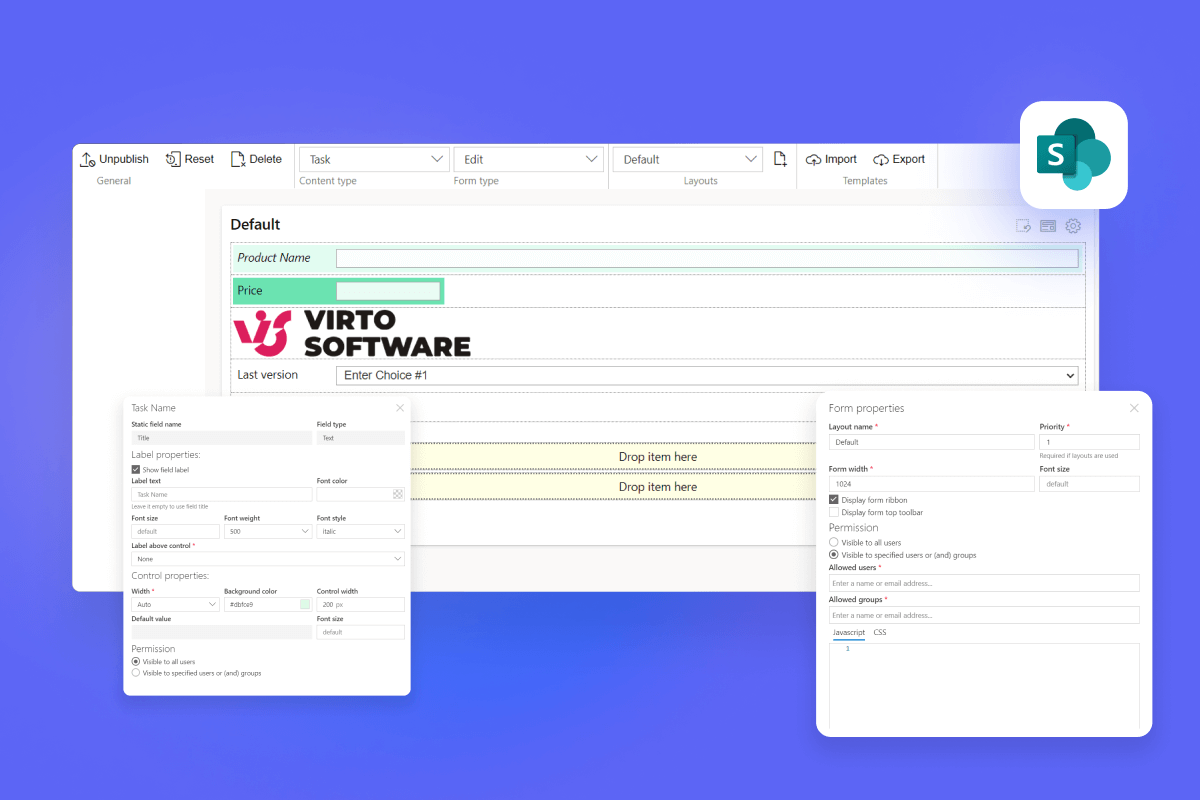
Task: Click the Reset icon next to Unpublish
Action: pos(170,158)
